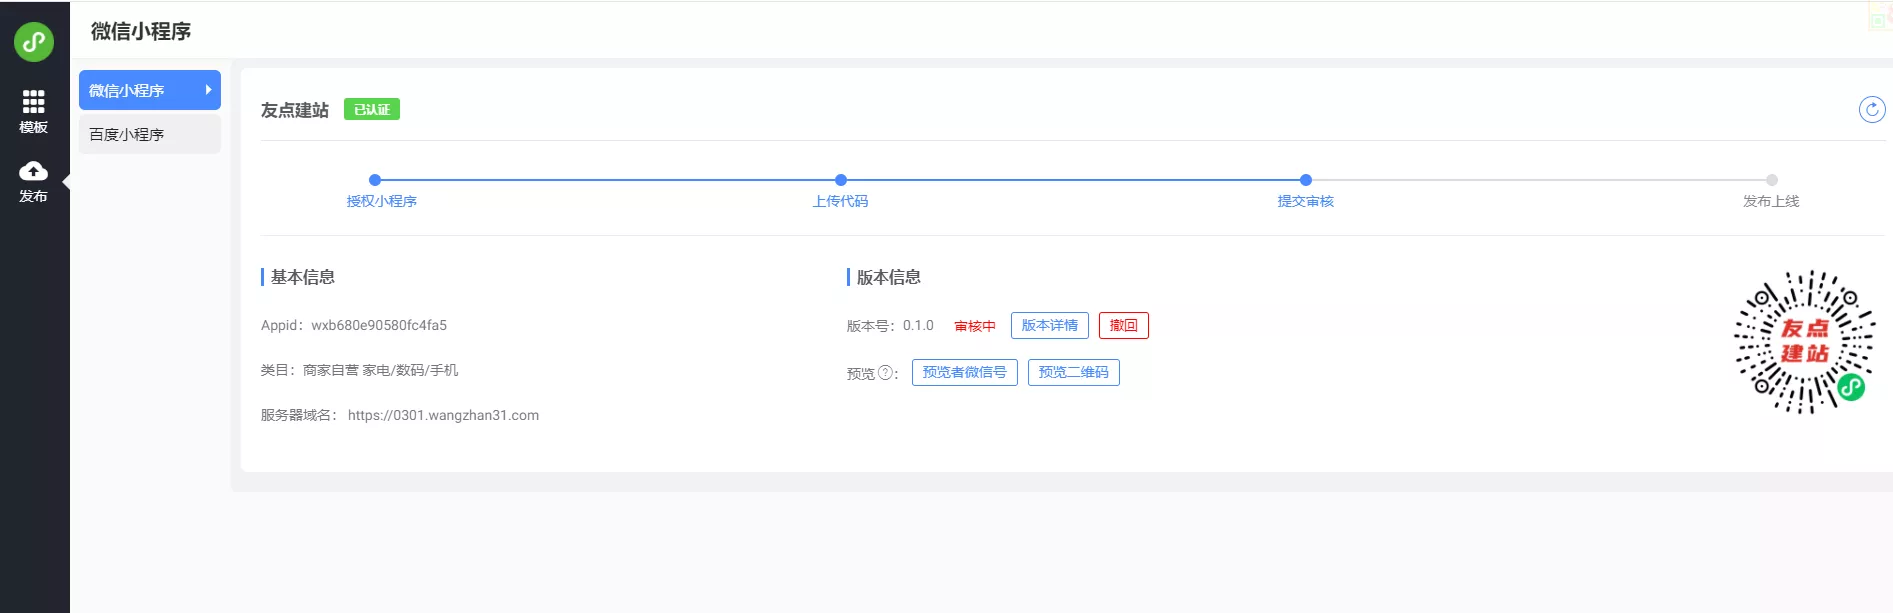Click the 预览者微信号 button
This screenshot has height=613, width=1893.
click(964, 373)
